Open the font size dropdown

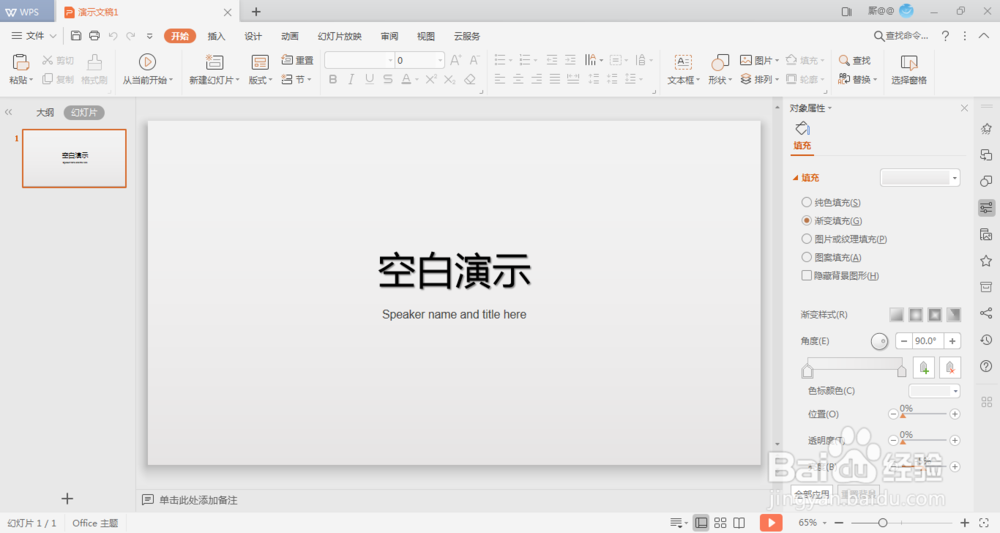pyautogui.click(x=440, y=61)
